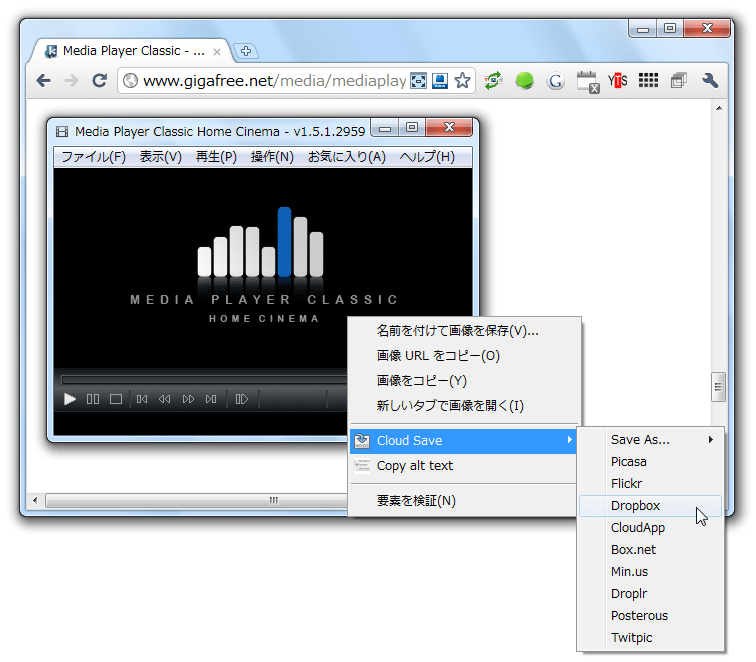
Task: Click the horizontal scrollbar left arrow
Action: [x=35, y=500]
